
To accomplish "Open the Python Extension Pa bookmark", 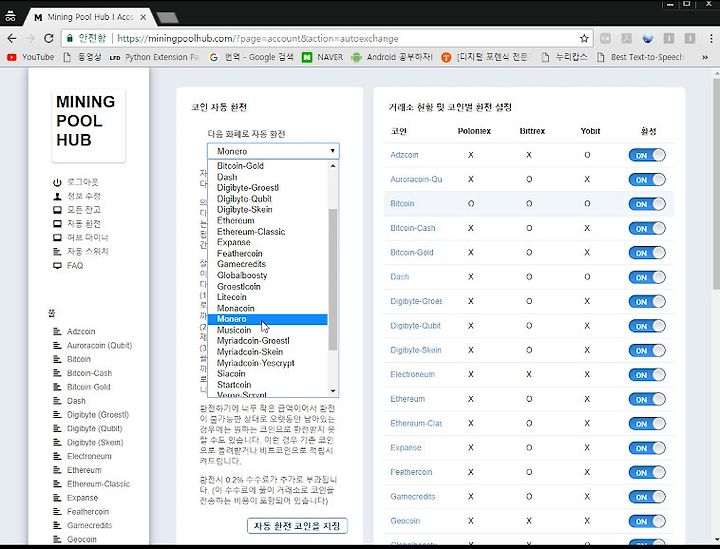I will (x=154, y=57).
